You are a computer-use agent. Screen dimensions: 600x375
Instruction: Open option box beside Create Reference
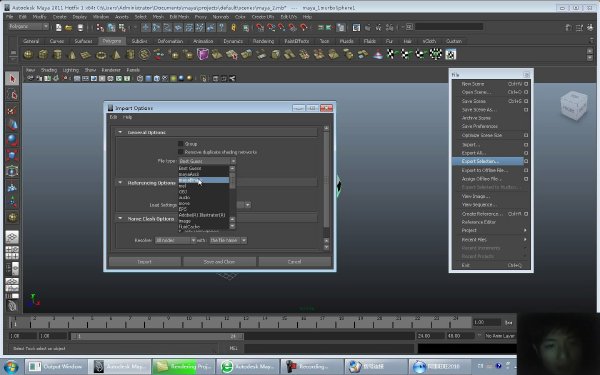pos(526,214)
